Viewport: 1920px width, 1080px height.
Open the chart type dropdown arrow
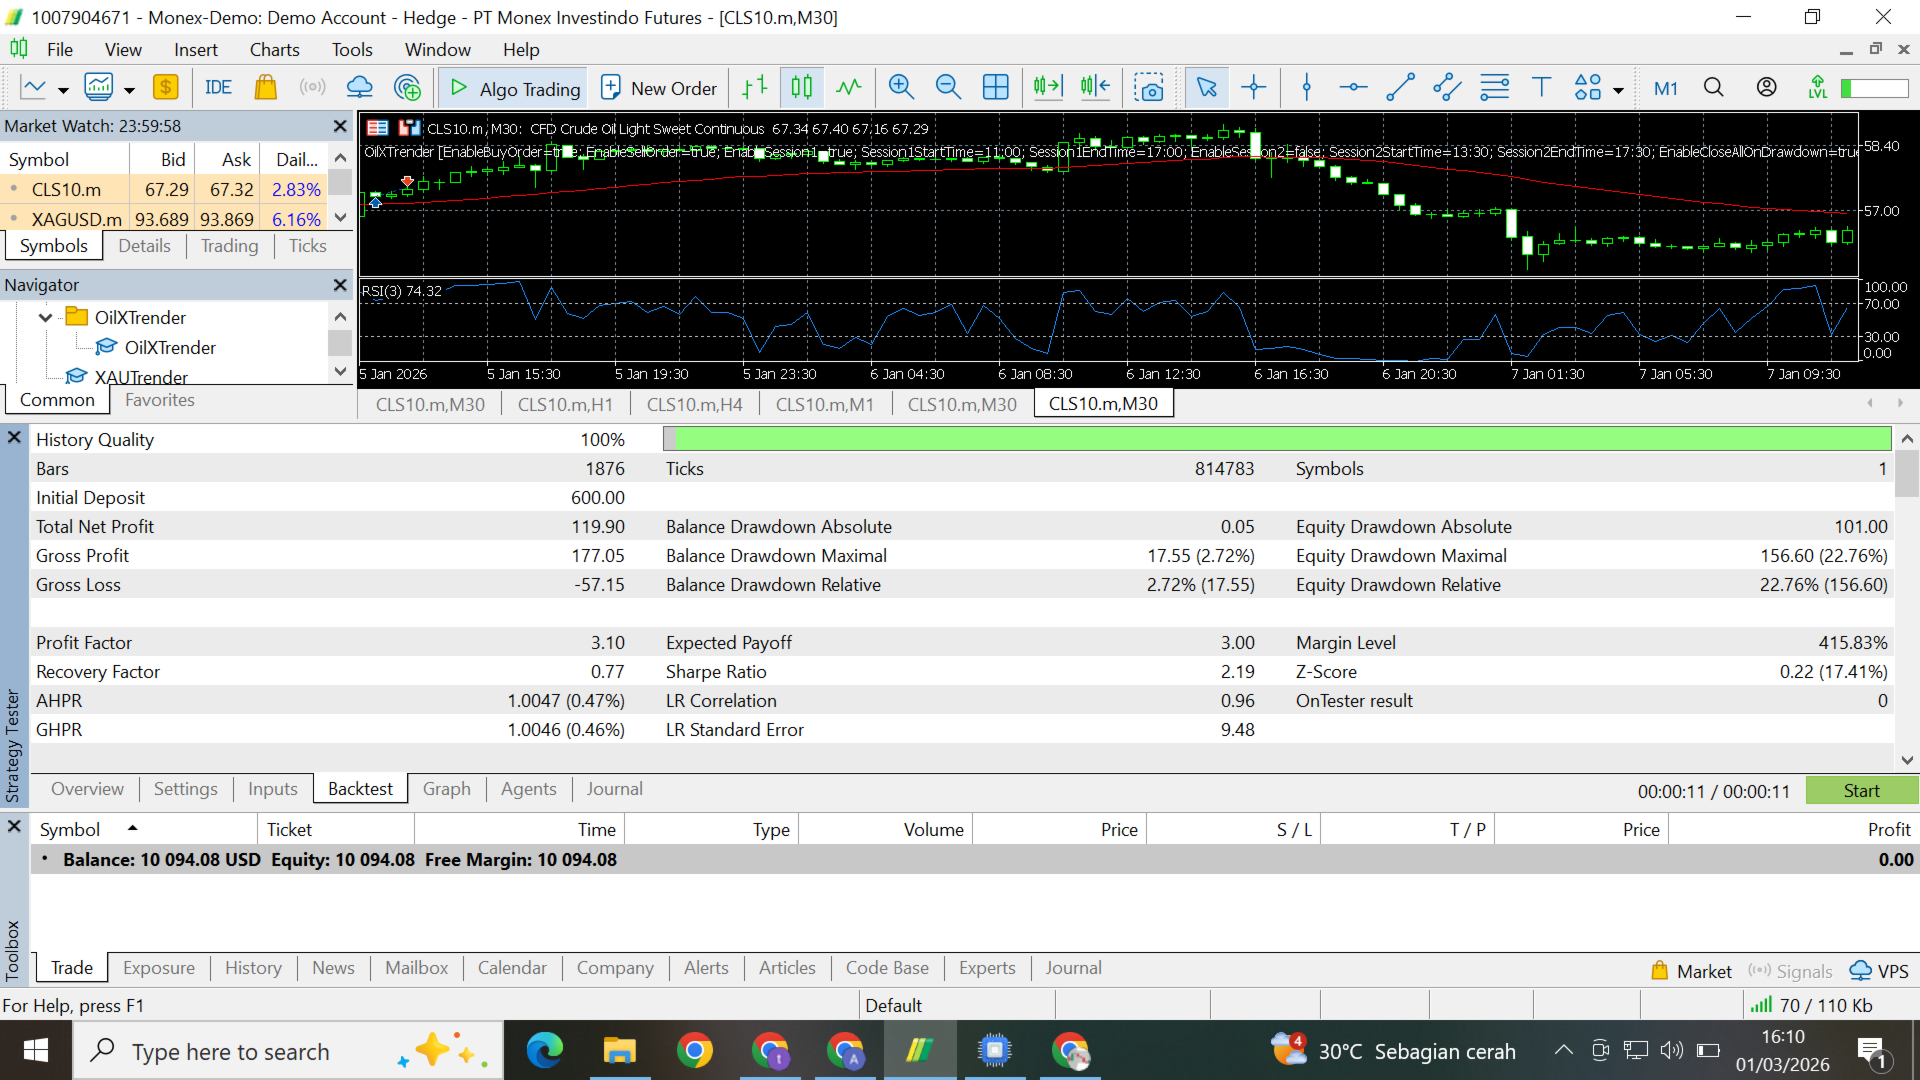pyautogui.click(x=63, y=90)
